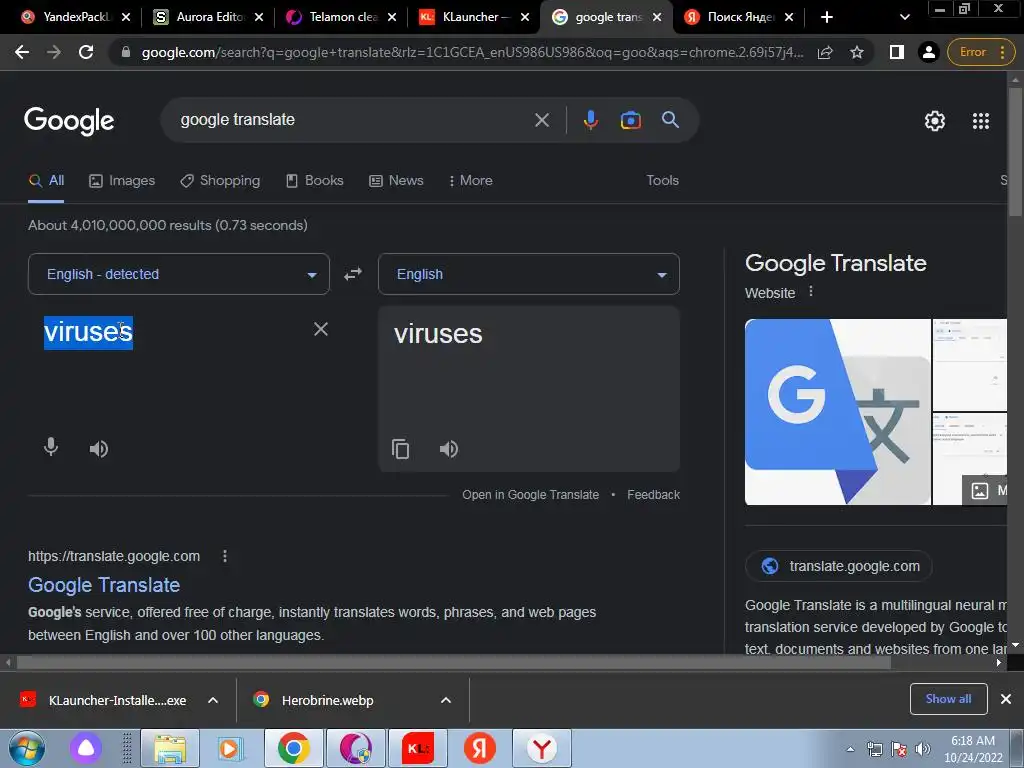This screenshot has height=768, width=1024.
Task: Reload the page
Action: (x=86, y=52)
